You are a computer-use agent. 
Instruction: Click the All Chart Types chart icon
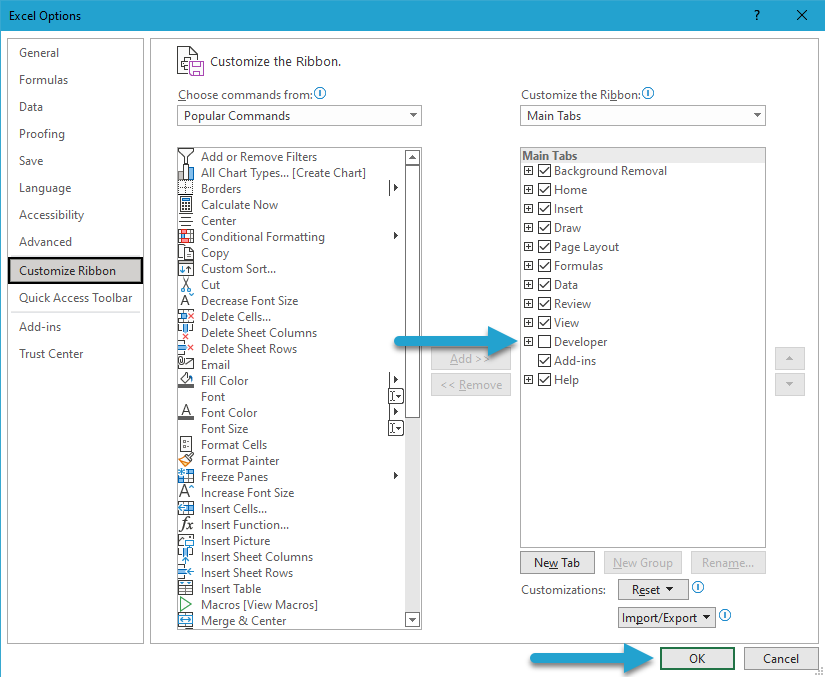pyautogui.click(x=186, y=173)
